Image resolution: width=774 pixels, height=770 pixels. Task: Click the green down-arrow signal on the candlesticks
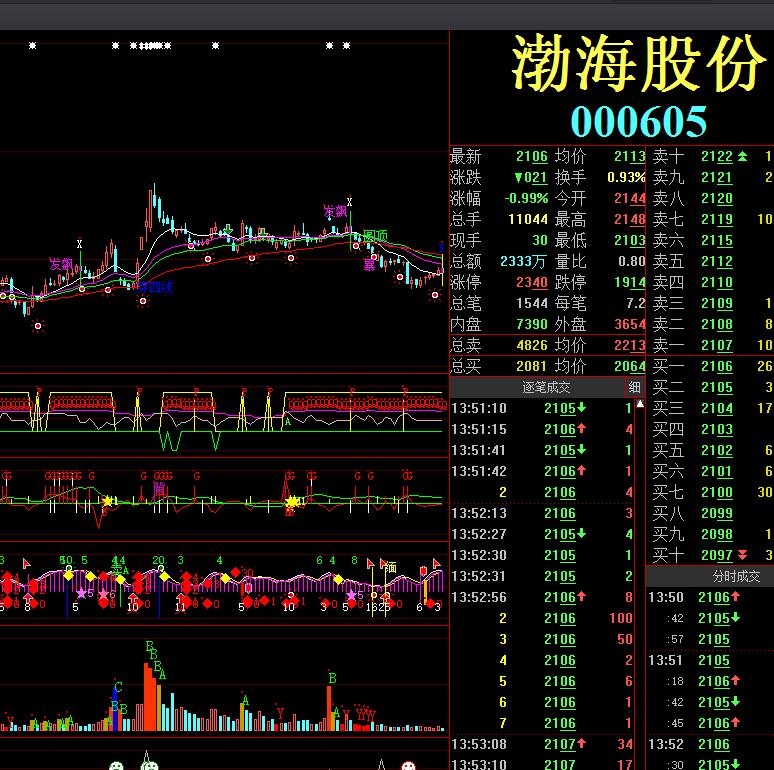coord(228,230)
